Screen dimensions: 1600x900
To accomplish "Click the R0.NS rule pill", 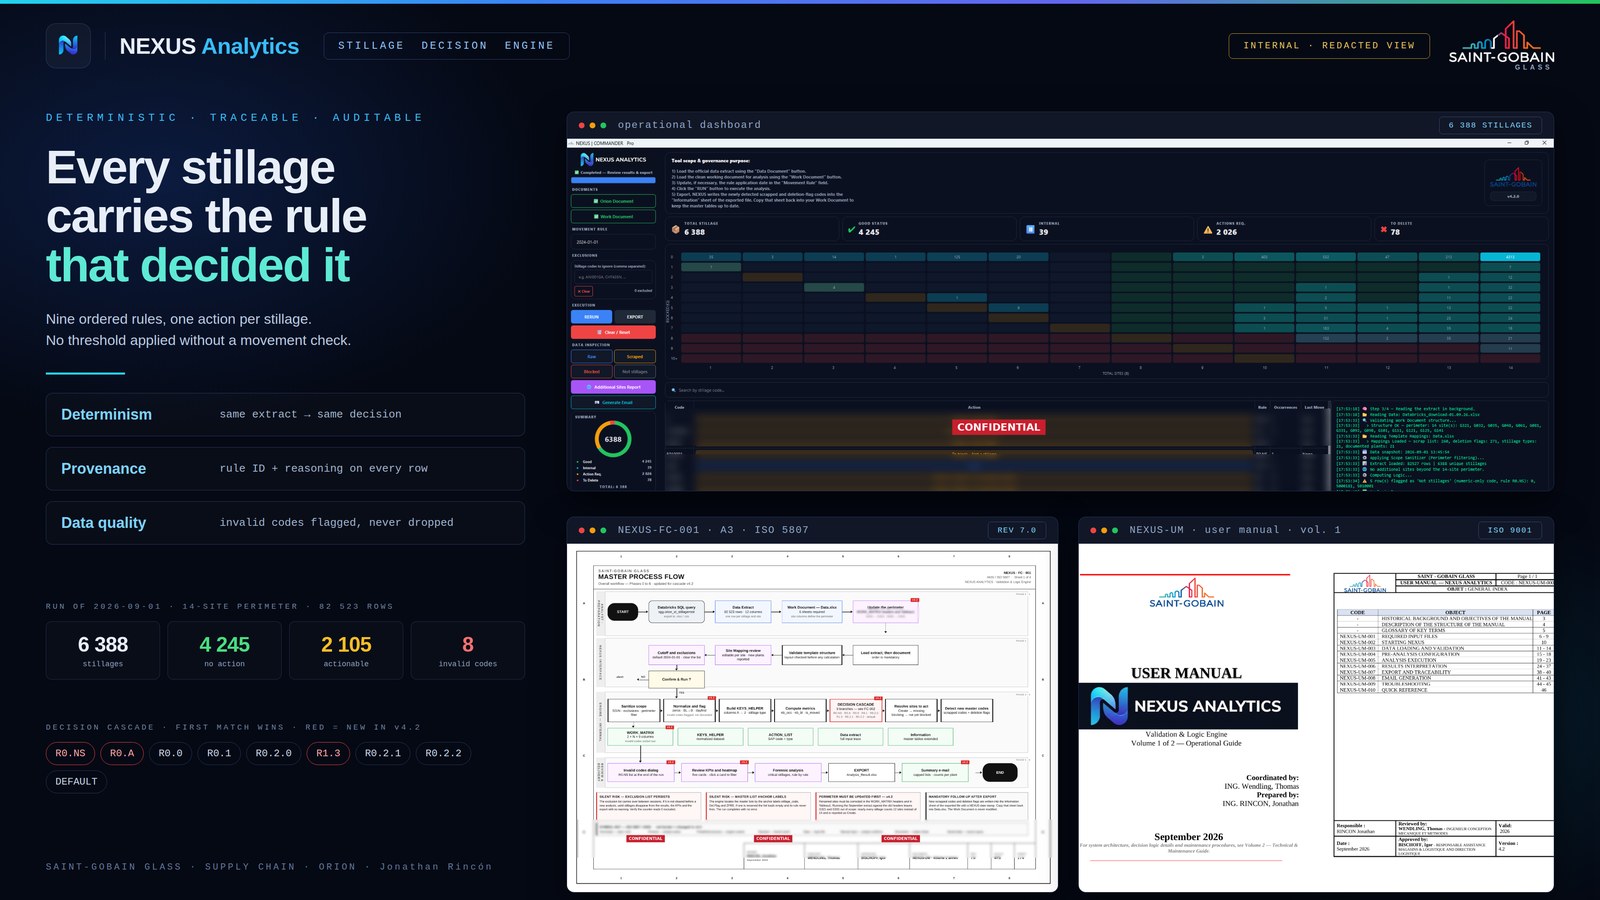I will click(x=71, y=753).
